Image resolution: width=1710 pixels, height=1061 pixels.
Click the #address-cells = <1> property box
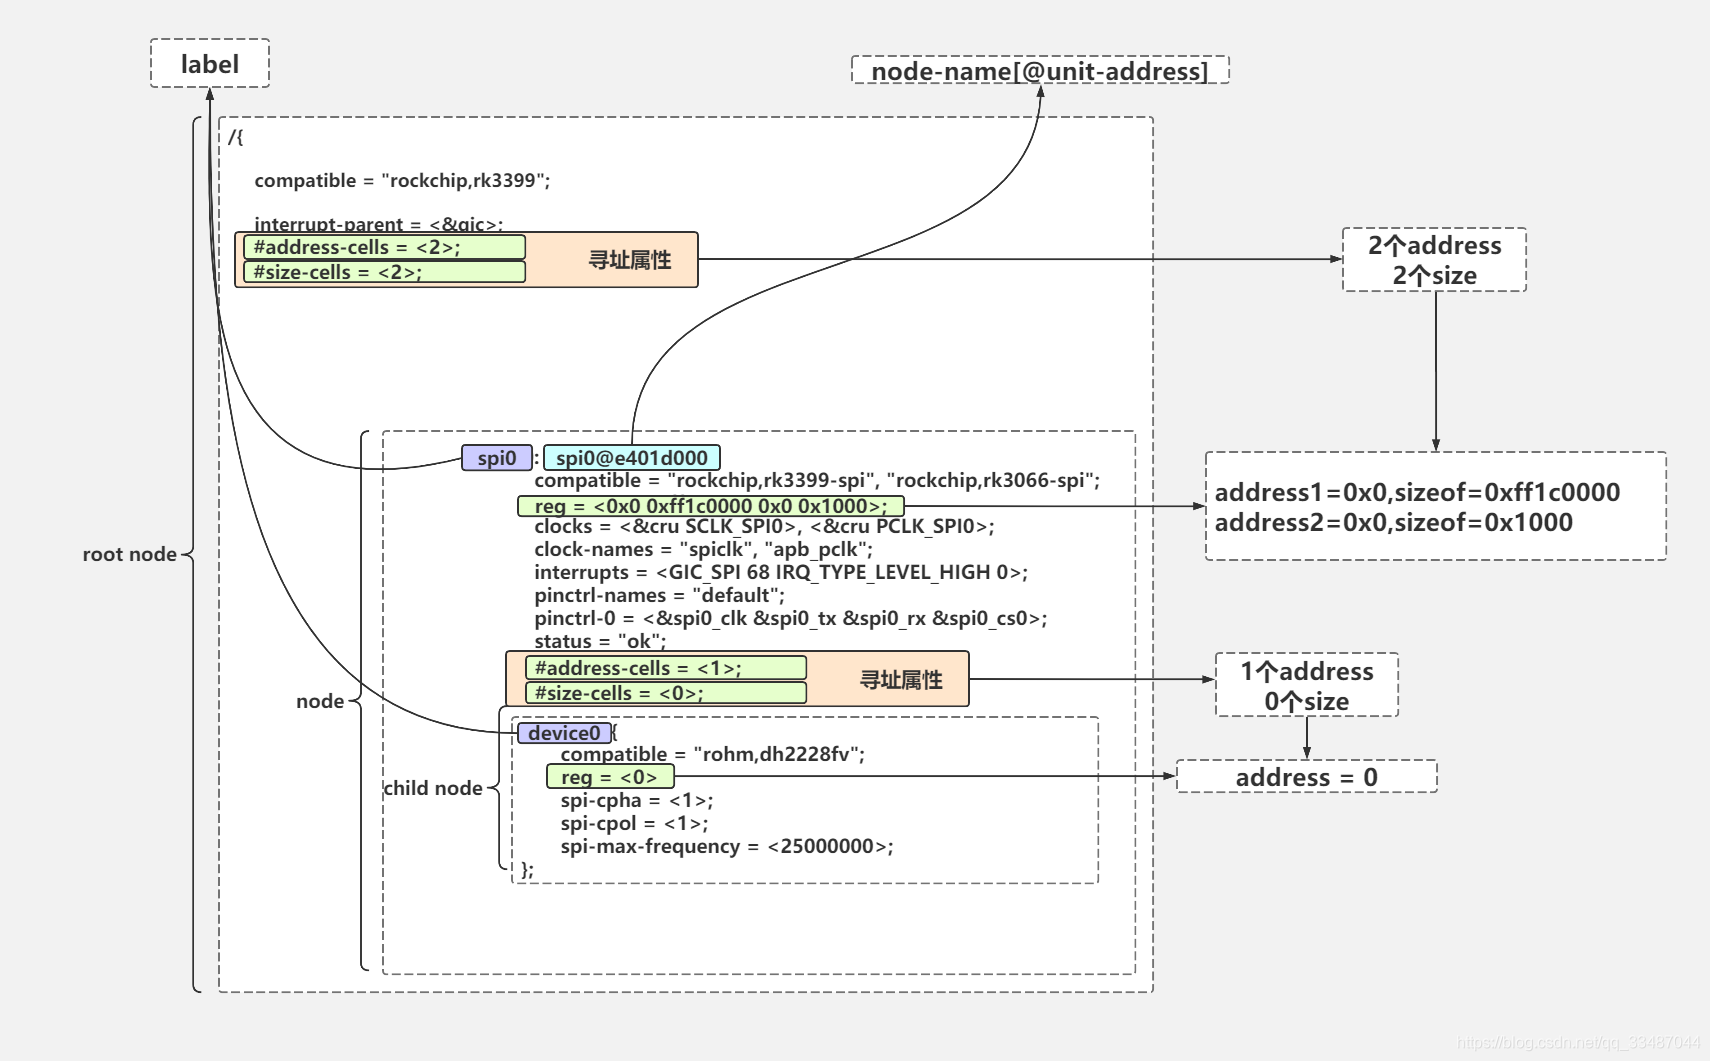point(666,668)
